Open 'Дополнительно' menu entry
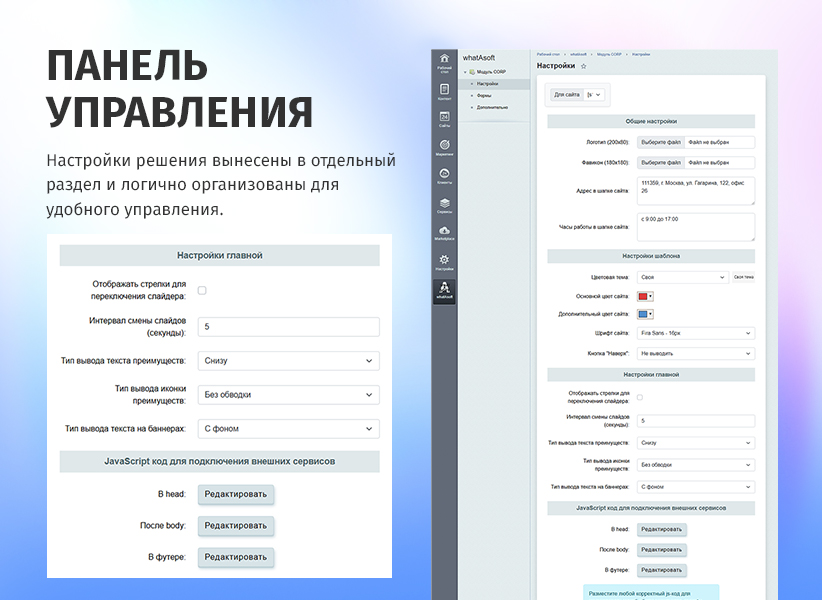 coord(492,107)
